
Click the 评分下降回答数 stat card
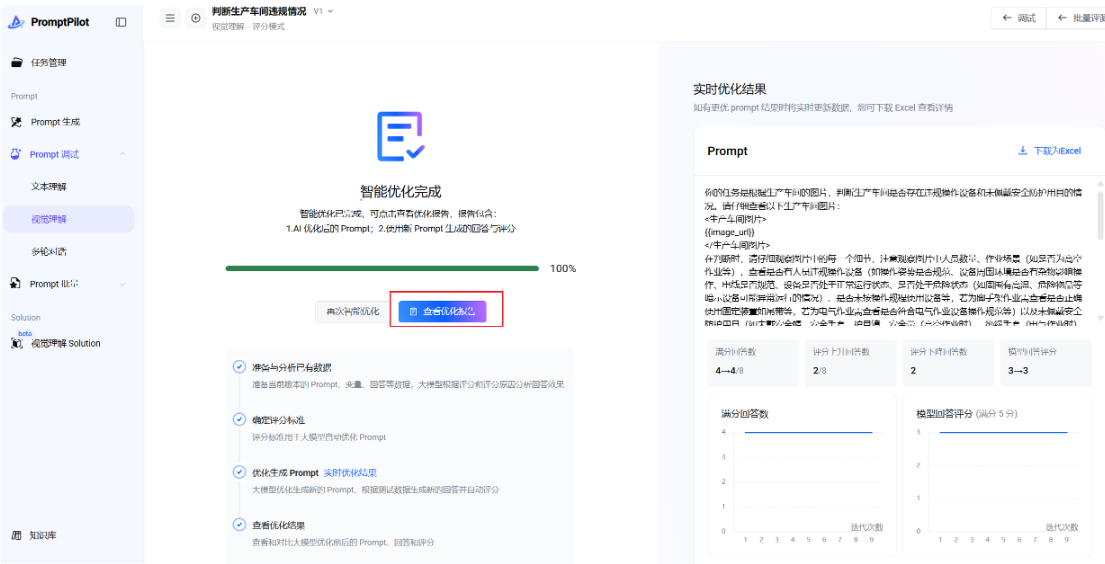[x=948, y=362]
